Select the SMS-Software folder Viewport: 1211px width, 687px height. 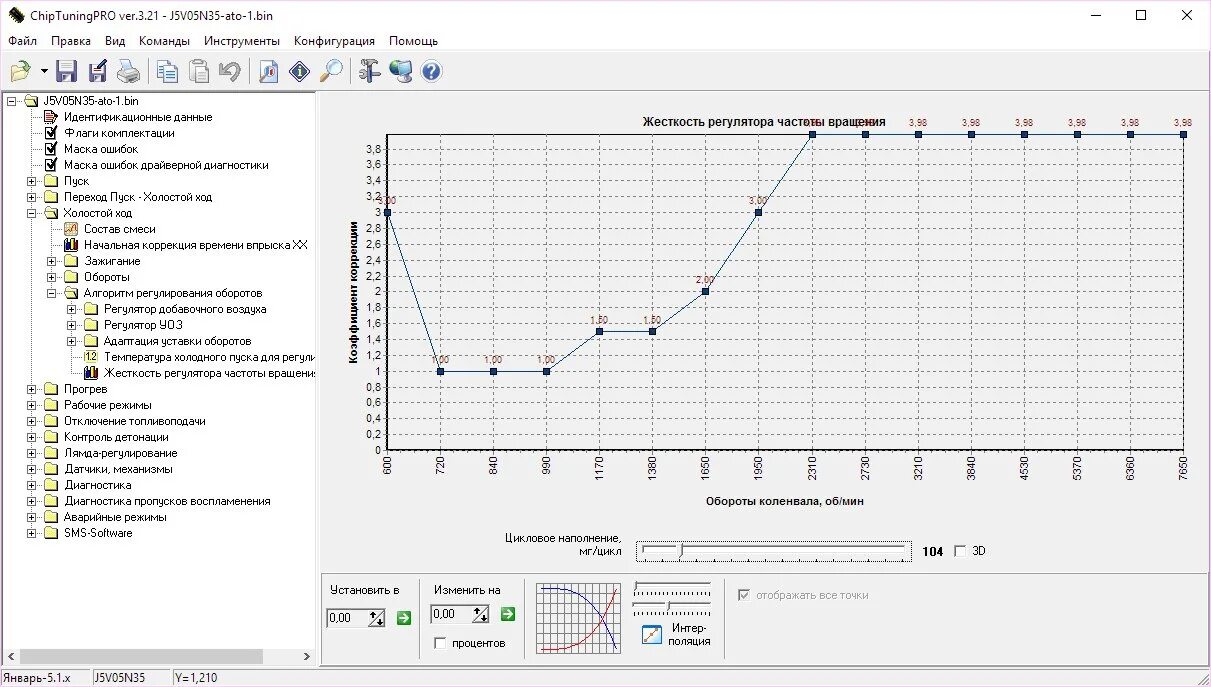pyautogui.click(x=98, y=533)
